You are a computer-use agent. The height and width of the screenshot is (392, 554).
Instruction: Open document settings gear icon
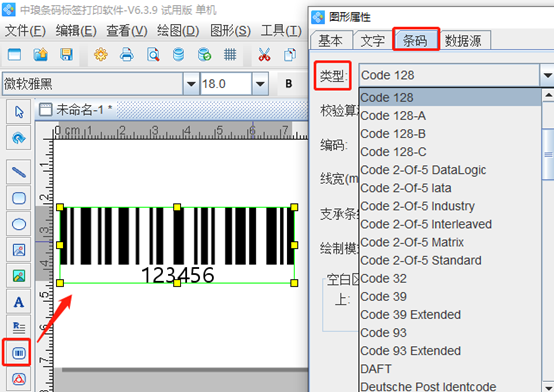click(101, 55)
